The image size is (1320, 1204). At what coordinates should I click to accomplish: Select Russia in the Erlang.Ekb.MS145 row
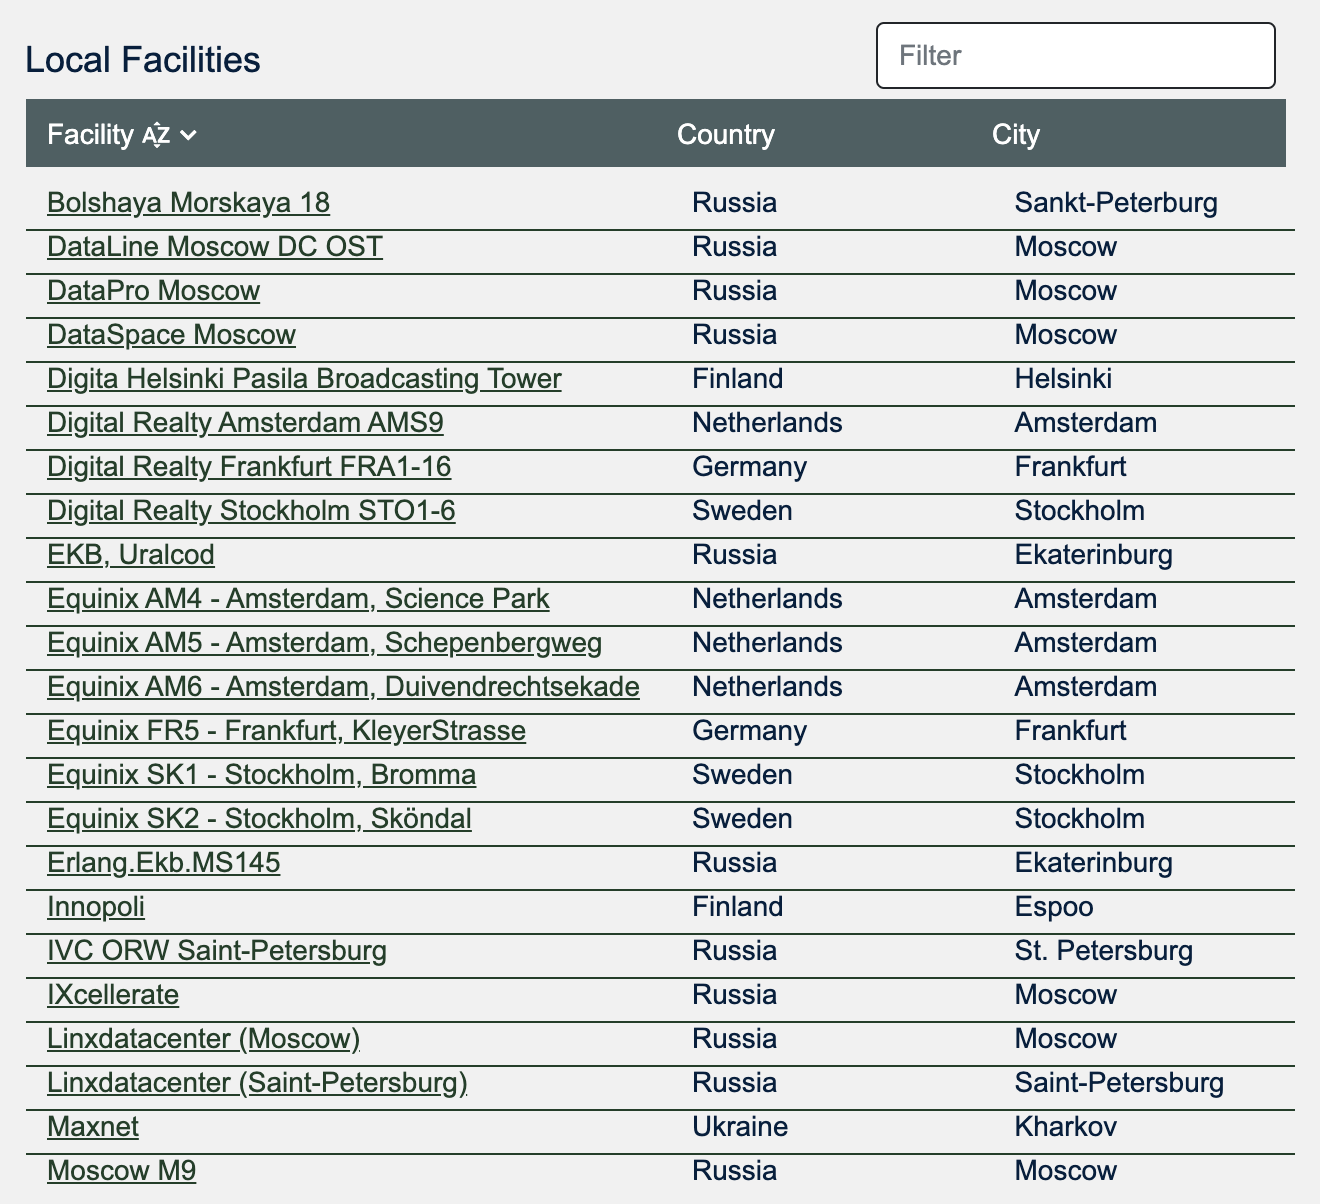pos(734,863)
